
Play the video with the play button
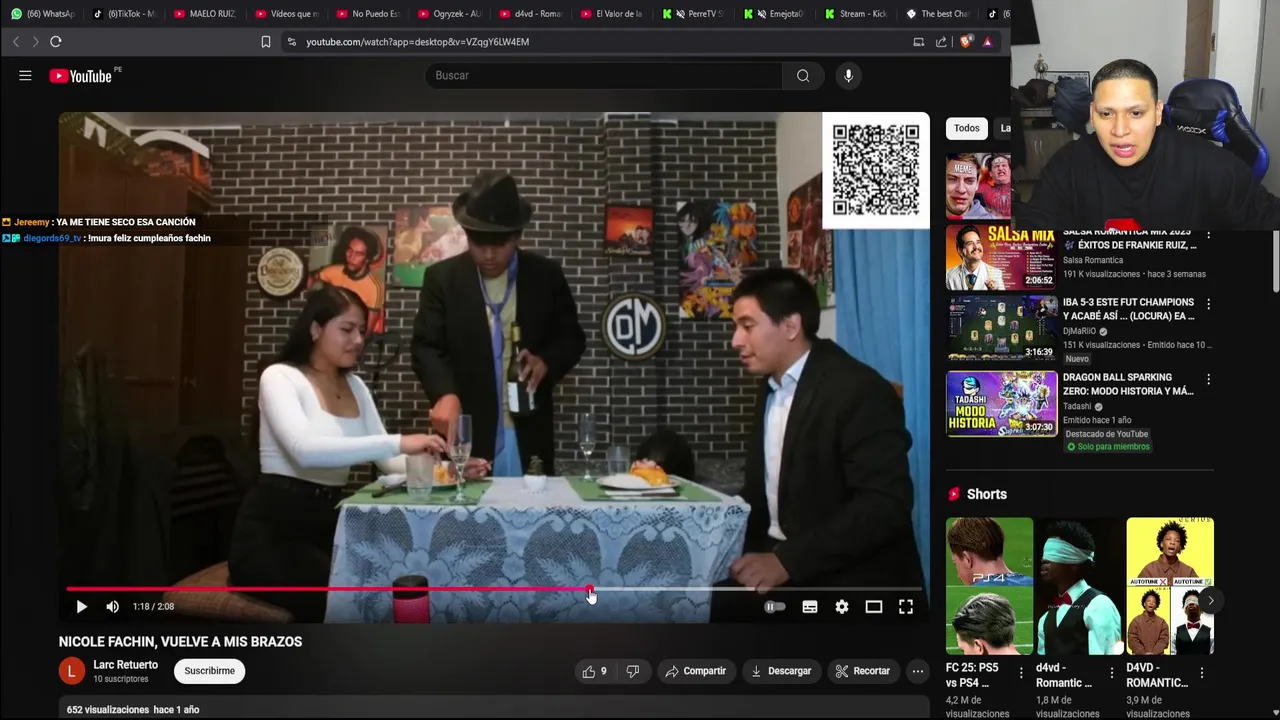point(81,606)
